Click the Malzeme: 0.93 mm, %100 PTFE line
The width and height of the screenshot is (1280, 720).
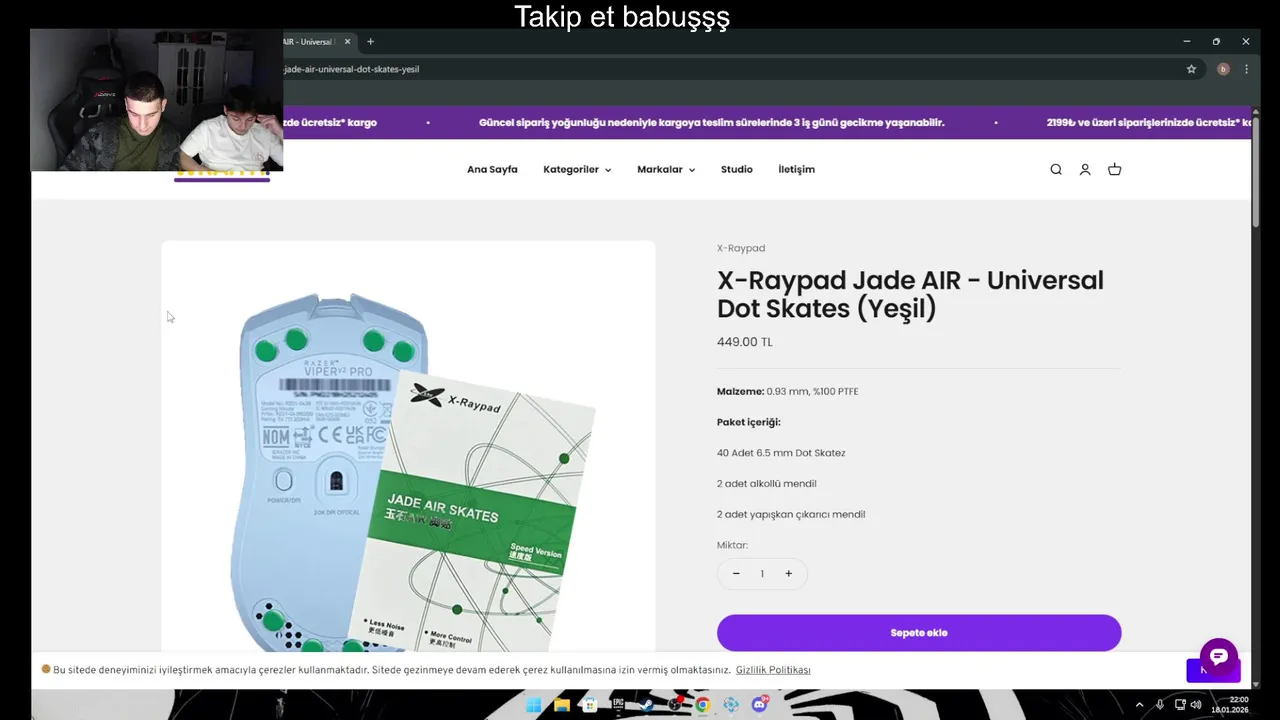[788, 392]
